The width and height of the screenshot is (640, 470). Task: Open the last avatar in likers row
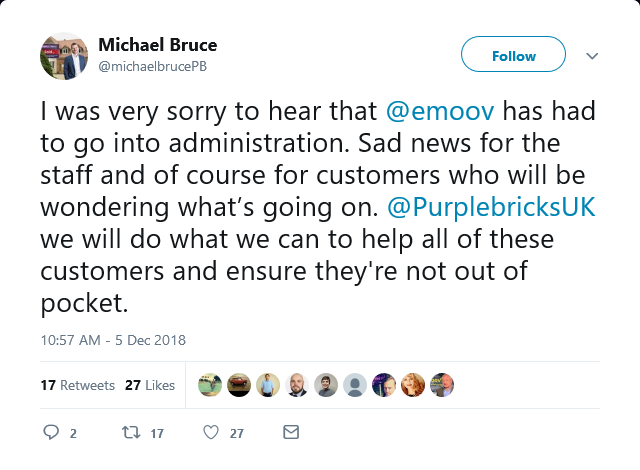coord(442,385)
